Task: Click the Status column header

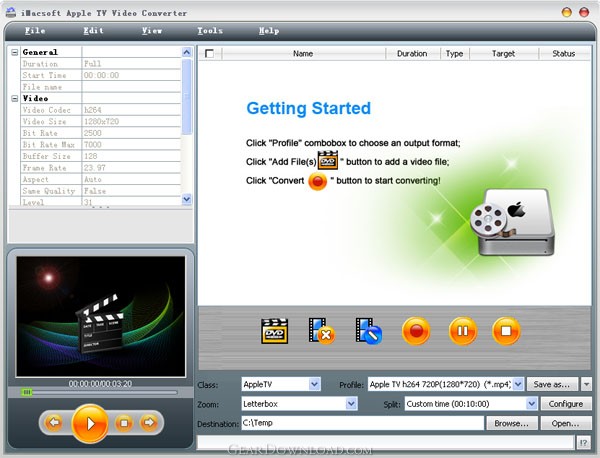Action: click(x=564, y=54)
